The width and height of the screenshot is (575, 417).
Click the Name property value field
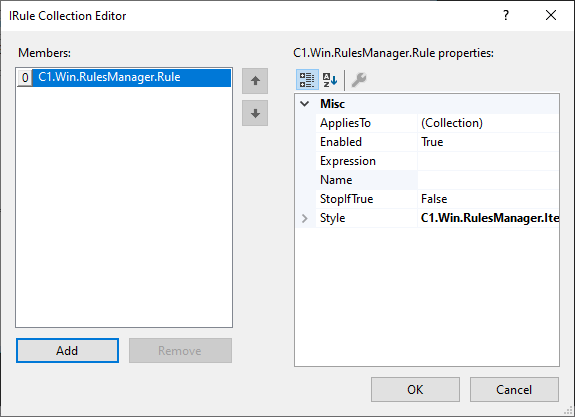click(x=488, y=180)
